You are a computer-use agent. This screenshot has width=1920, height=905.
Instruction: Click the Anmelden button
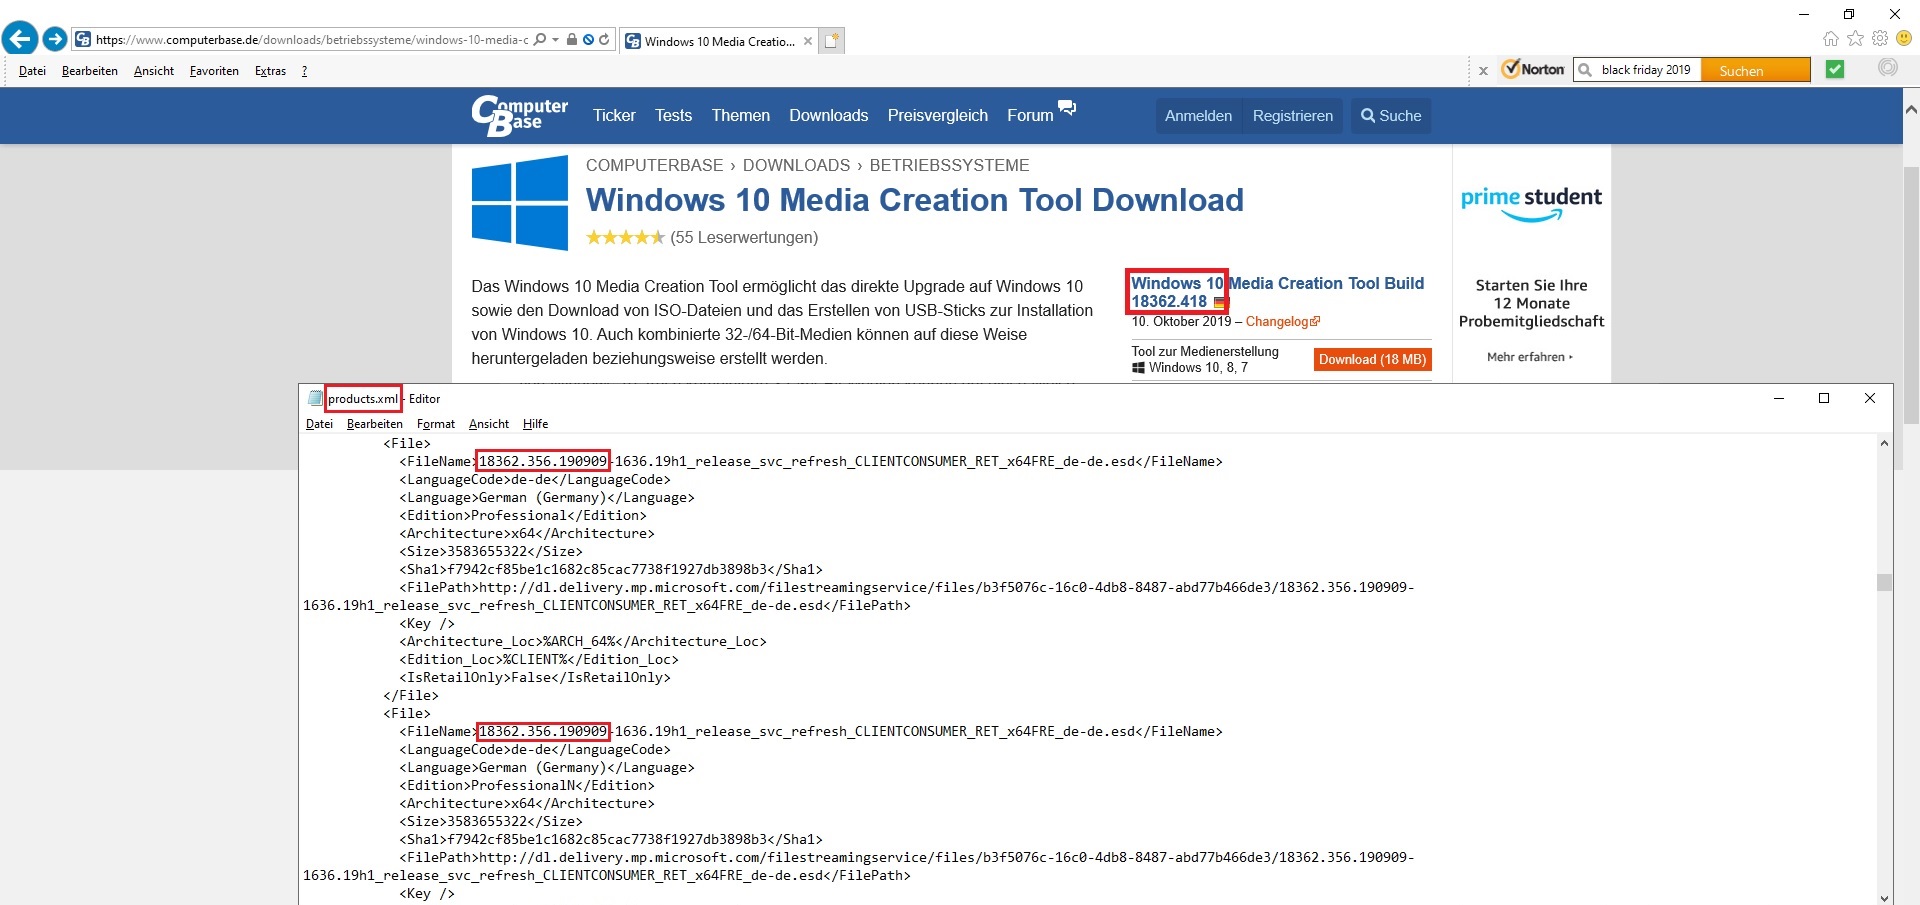pos(1198,116)
